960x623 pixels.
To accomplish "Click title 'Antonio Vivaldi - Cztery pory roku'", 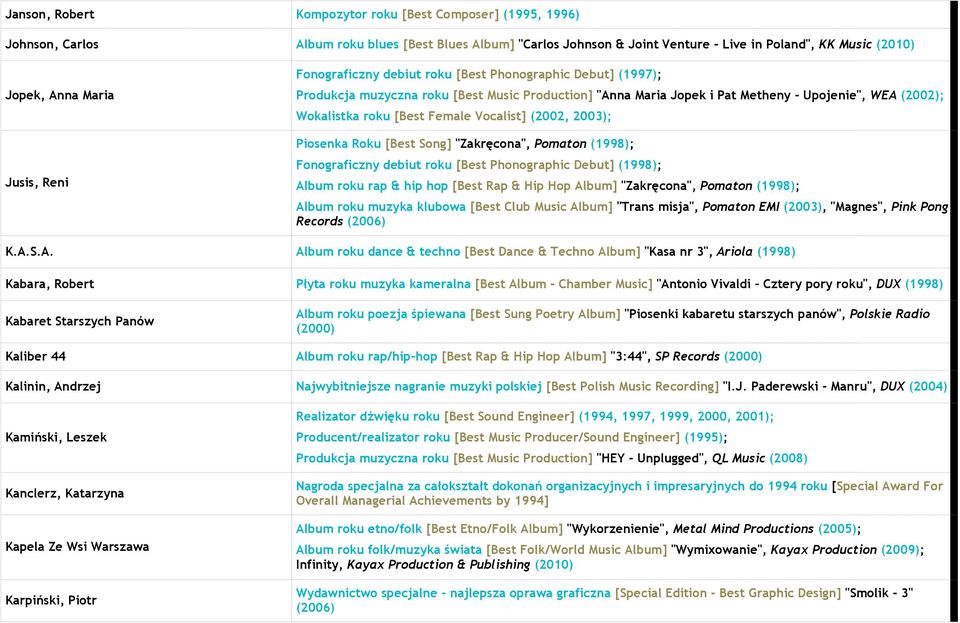I will coord(763,283).
